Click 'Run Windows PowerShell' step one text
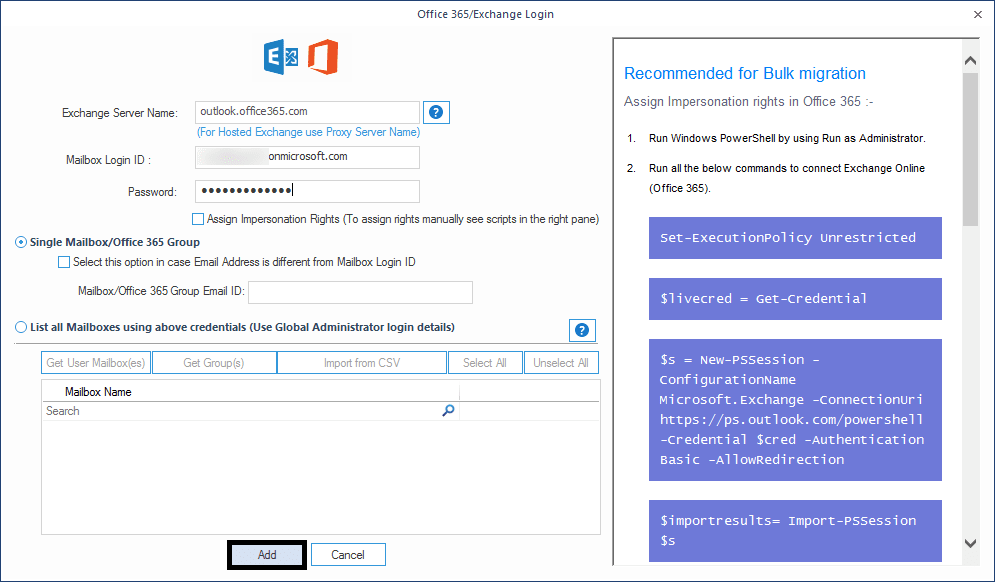The width and height of the screenshot is (995, 582). 787,138
